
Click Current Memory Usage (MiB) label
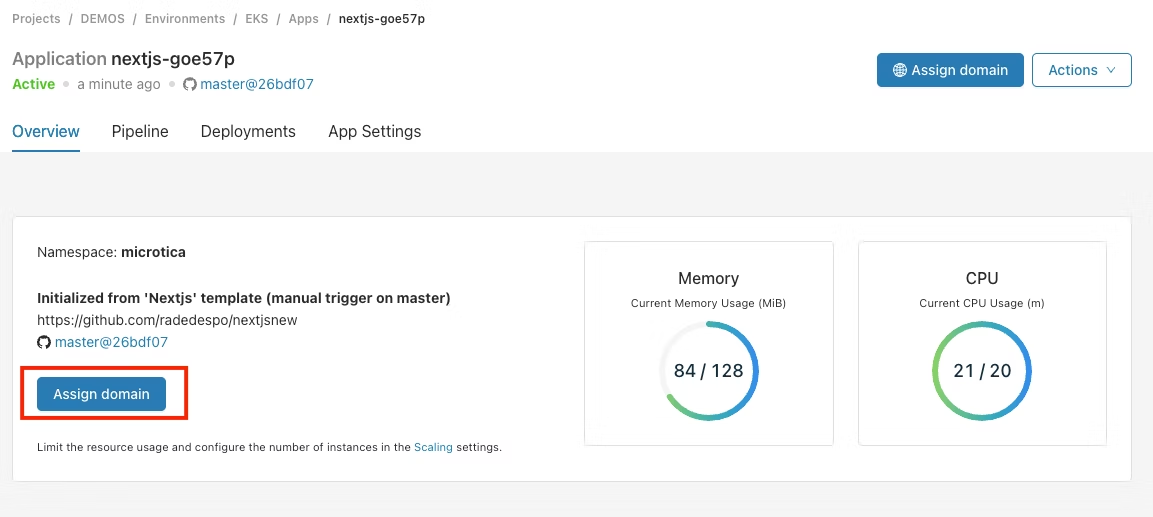(708, 303)
